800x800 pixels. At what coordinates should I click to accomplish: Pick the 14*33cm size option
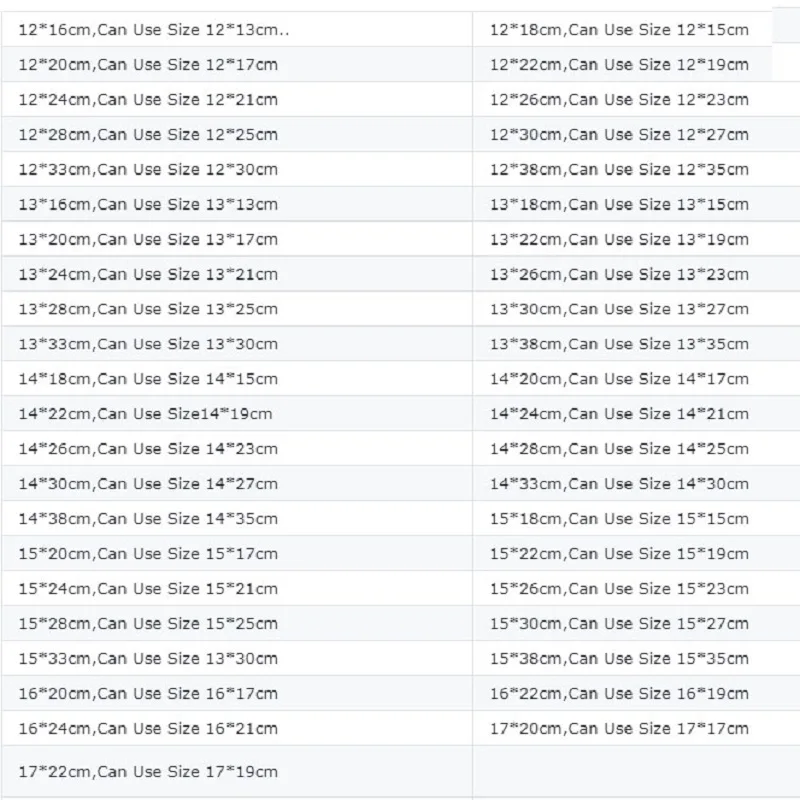(x=619, y=484)
